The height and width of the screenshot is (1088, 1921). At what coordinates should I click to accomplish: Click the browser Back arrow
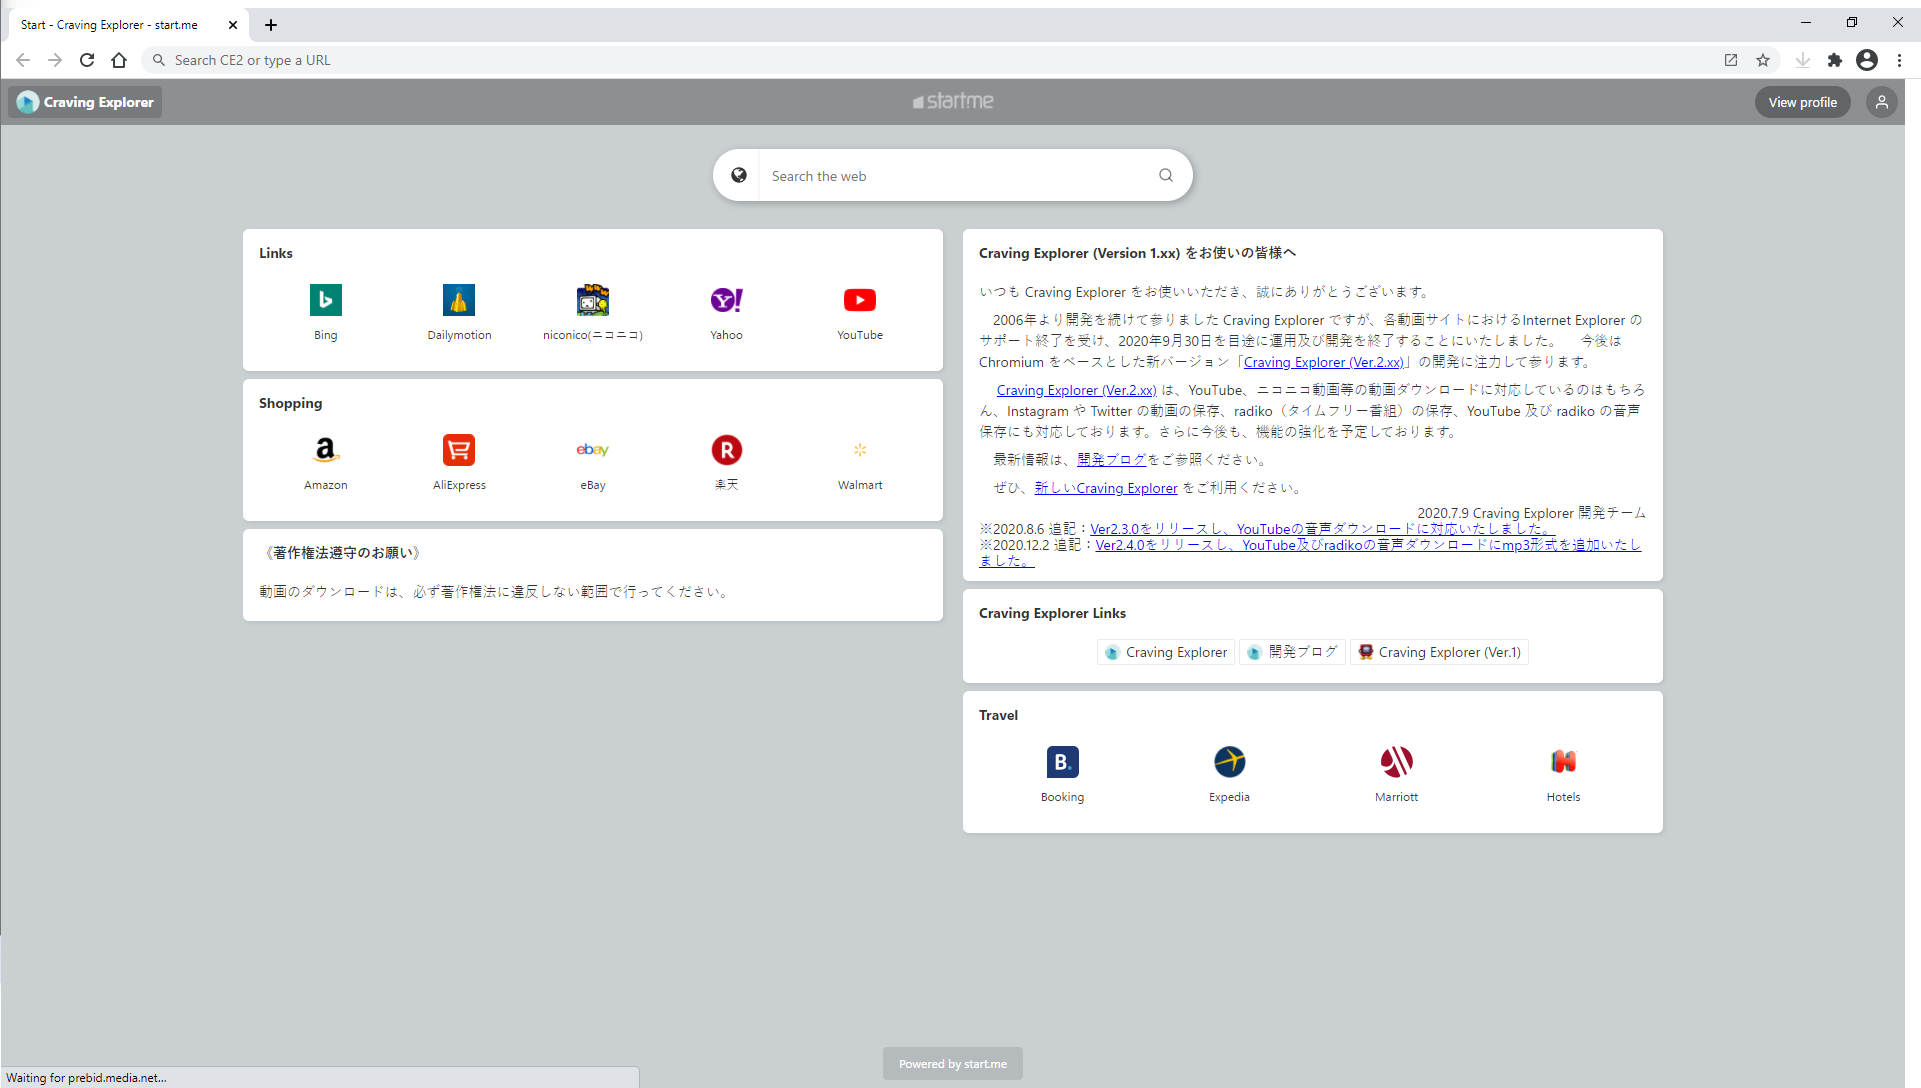(23, 60)
